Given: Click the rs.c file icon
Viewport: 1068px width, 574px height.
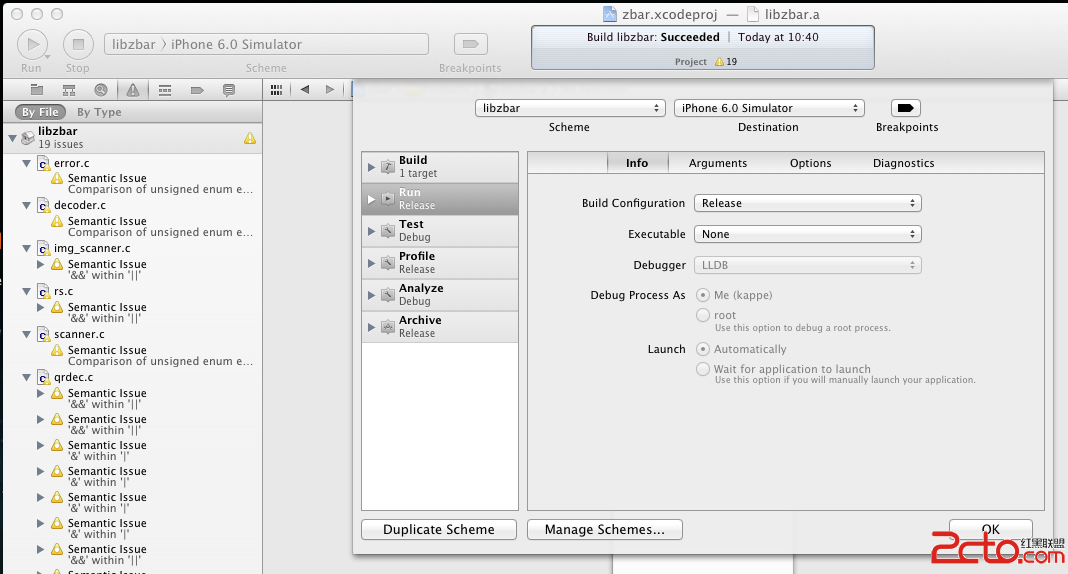Looking at the screenshot, I should click(x=43, y=291).
